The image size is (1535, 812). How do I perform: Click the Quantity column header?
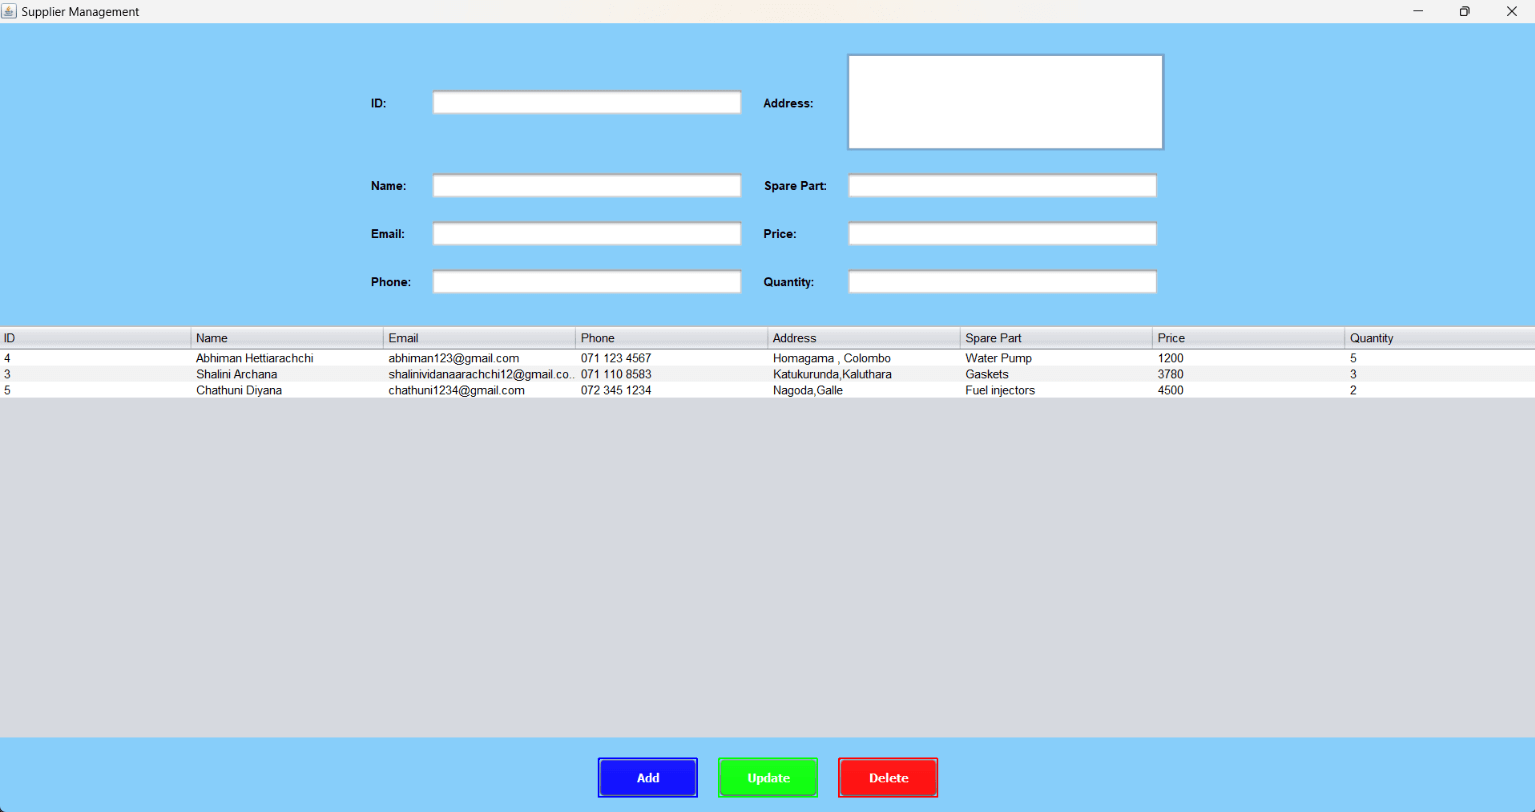(x=1437, y=337)
